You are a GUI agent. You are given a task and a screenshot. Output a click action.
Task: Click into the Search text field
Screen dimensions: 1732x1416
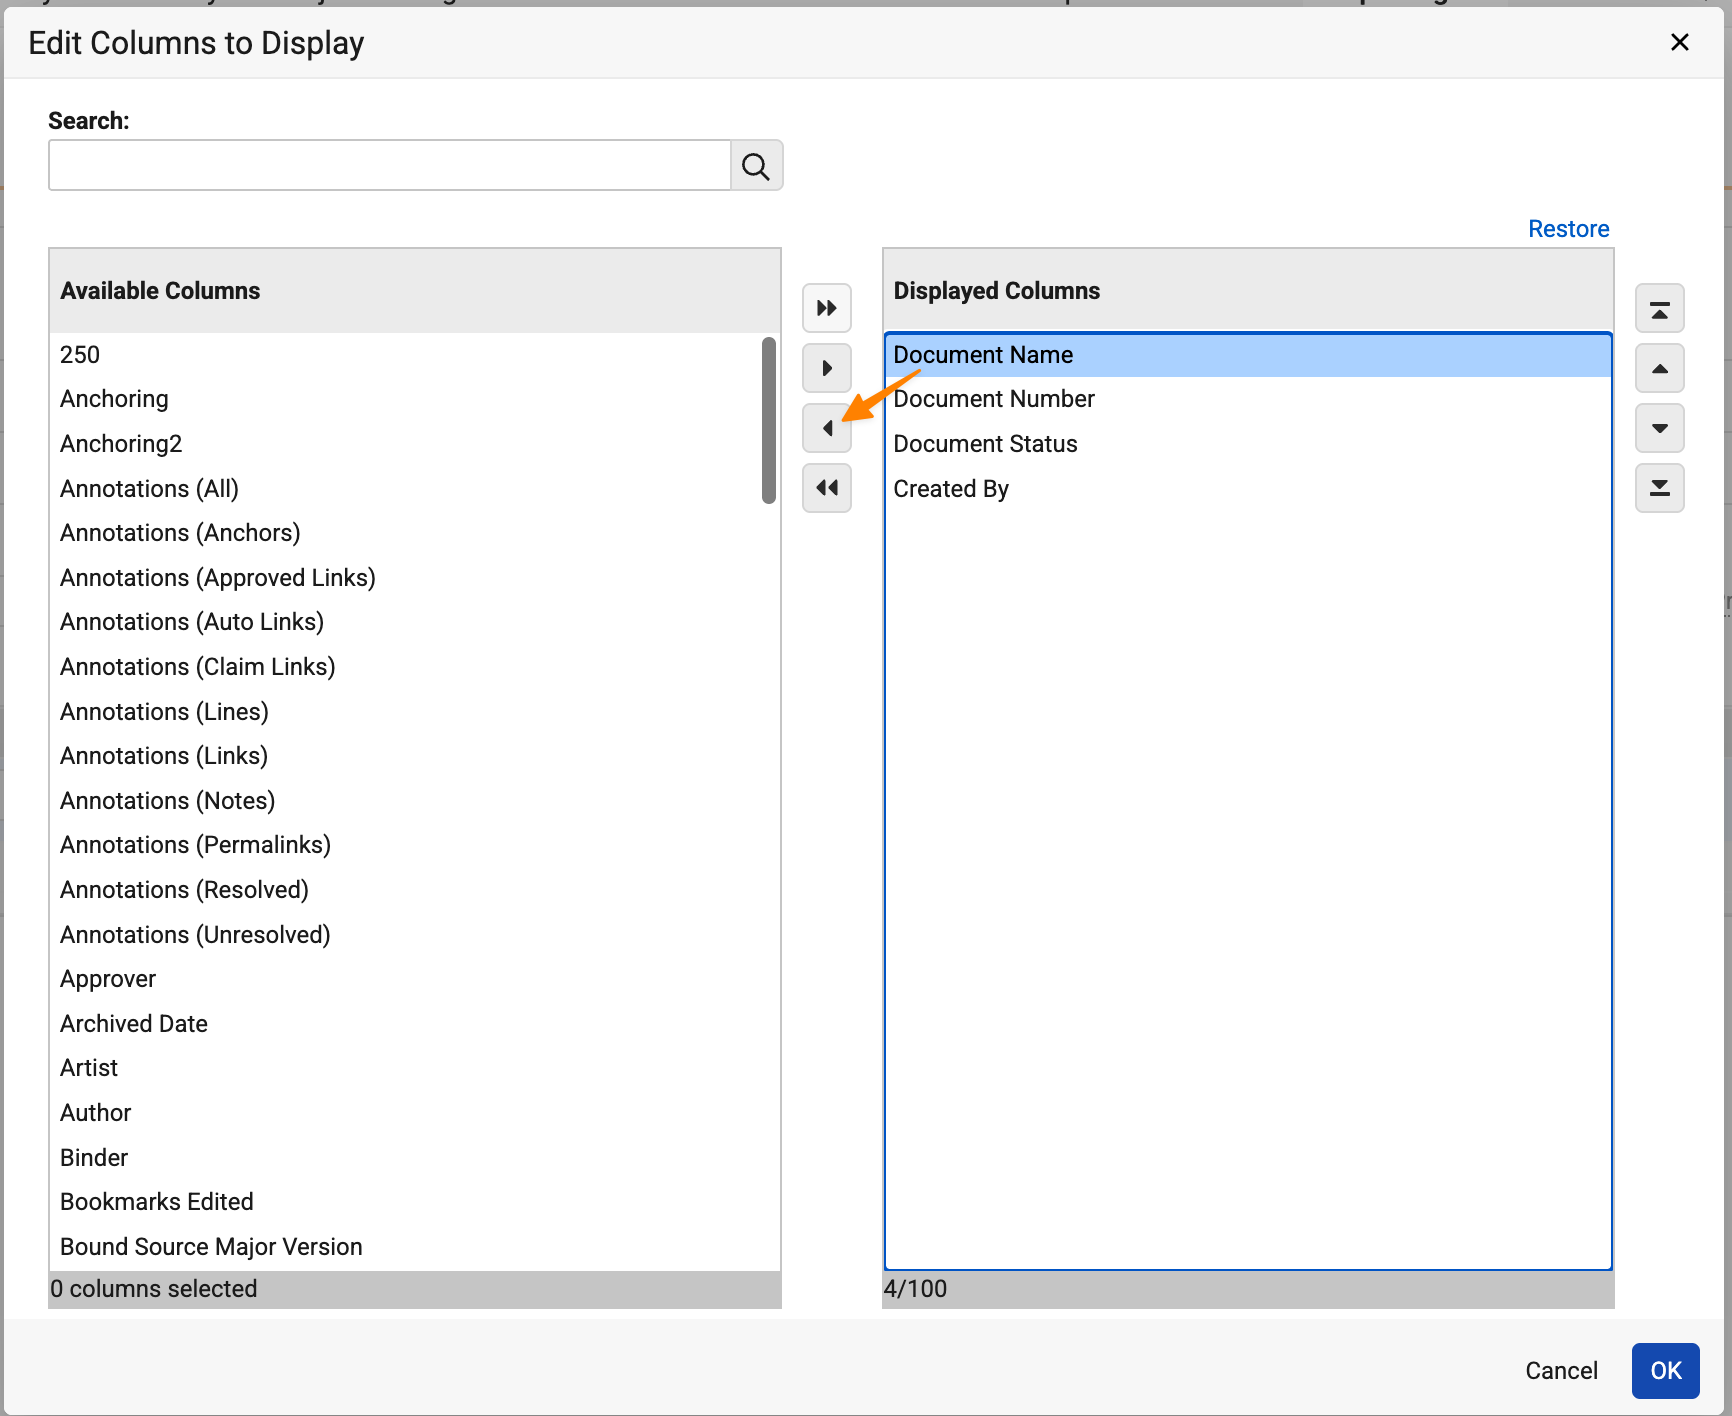pyautogui.click(x=390, y=166)
